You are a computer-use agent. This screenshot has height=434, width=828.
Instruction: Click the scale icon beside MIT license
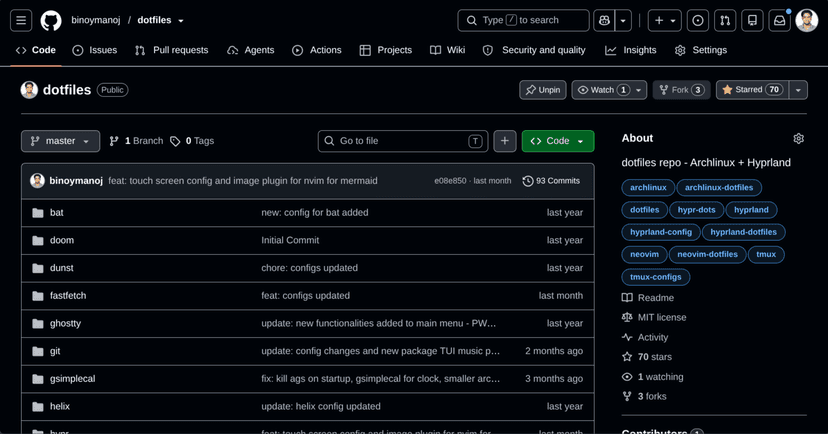pos(627,317)
